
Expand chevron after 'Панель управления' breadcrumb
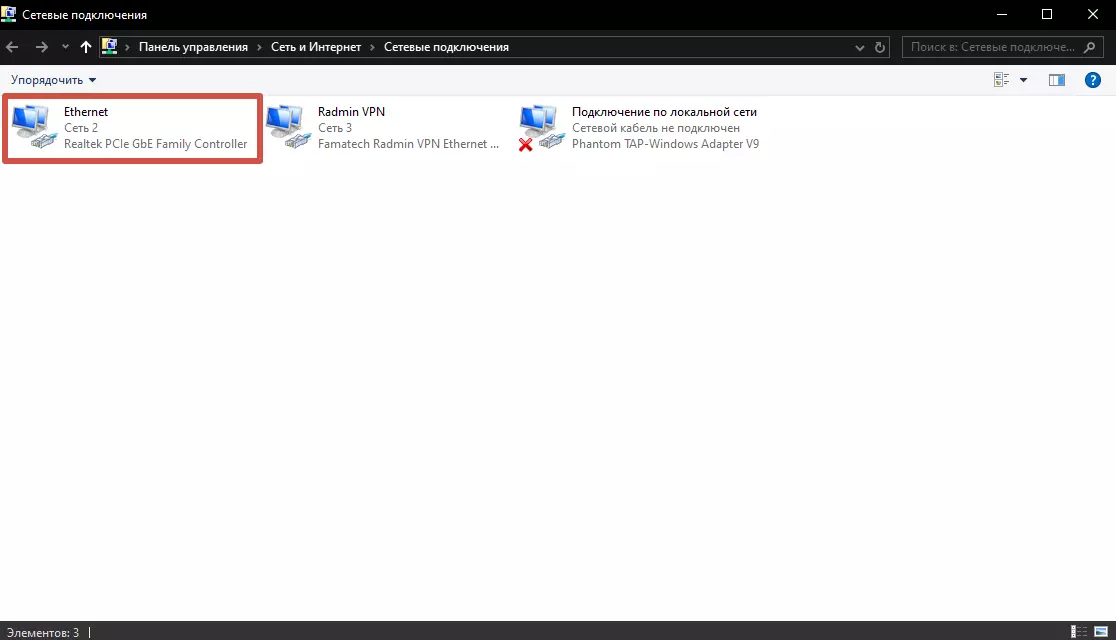259,47
